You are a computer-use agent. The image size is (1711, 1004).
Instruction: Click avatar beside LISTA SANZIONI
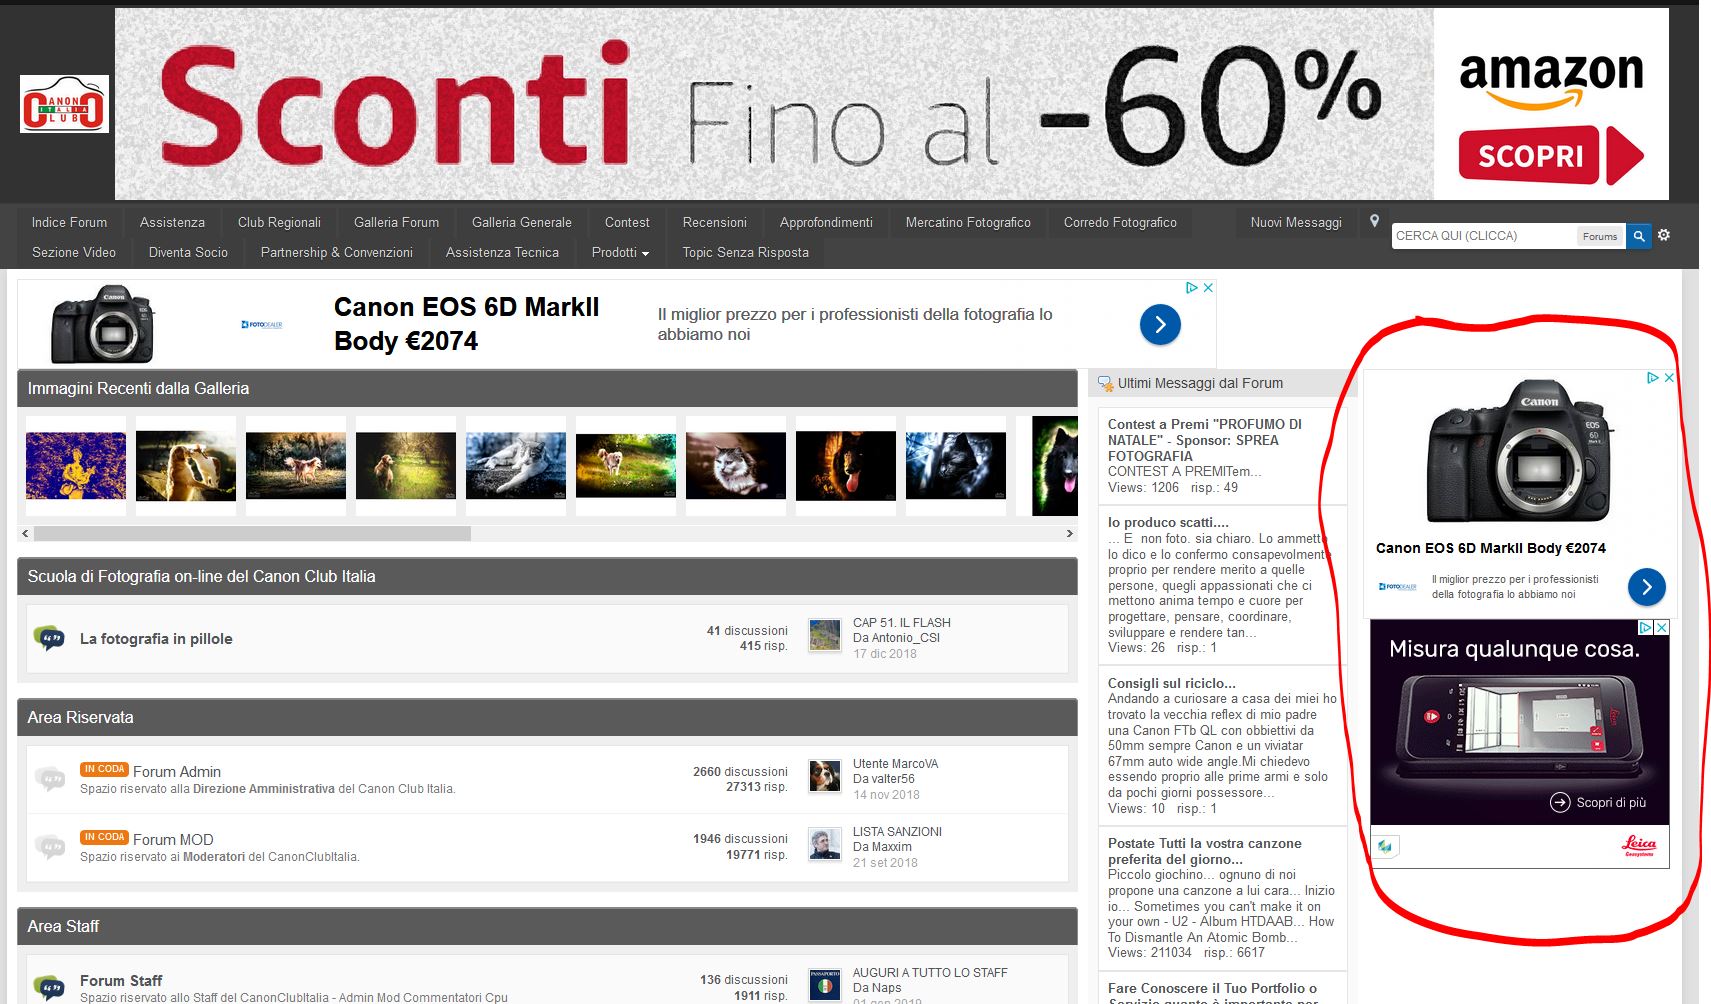click(x=825, y=844)
